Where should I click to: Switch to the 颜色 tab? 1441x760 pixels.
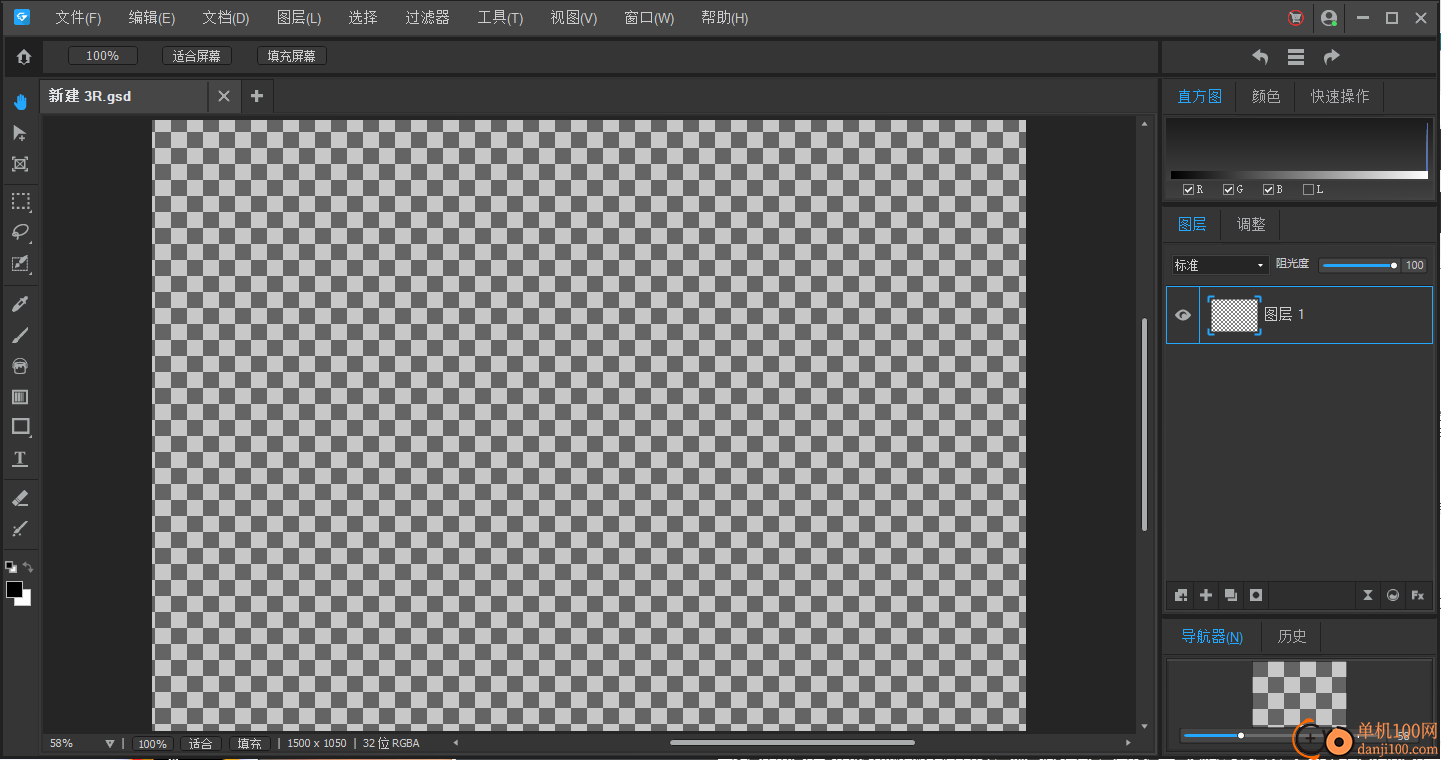click(x=1266, y=97)
